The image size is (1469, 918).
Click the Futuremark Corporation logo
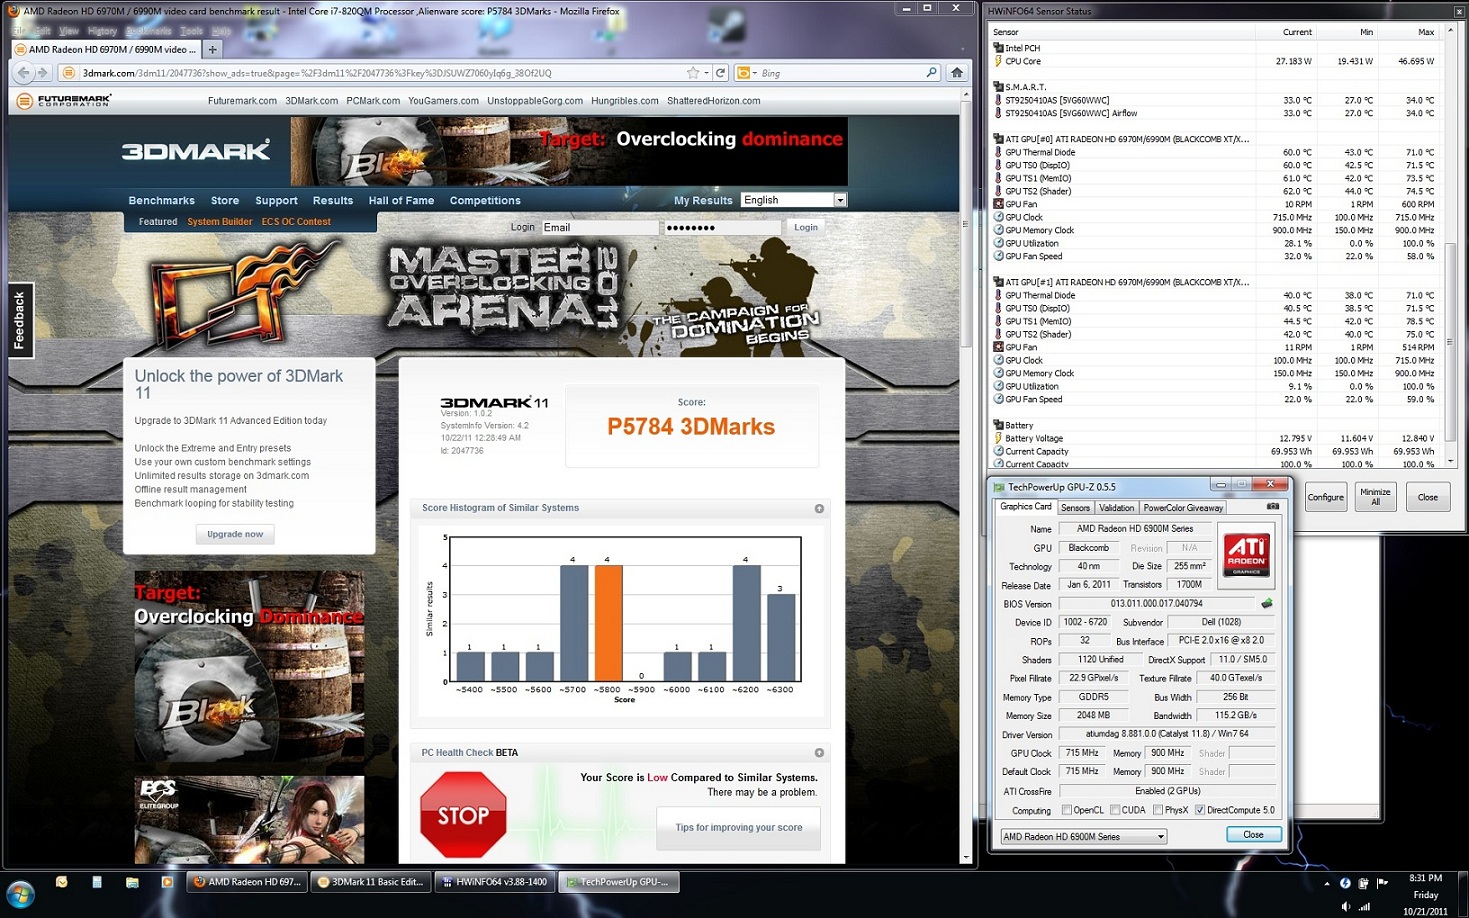coord(65,100)
